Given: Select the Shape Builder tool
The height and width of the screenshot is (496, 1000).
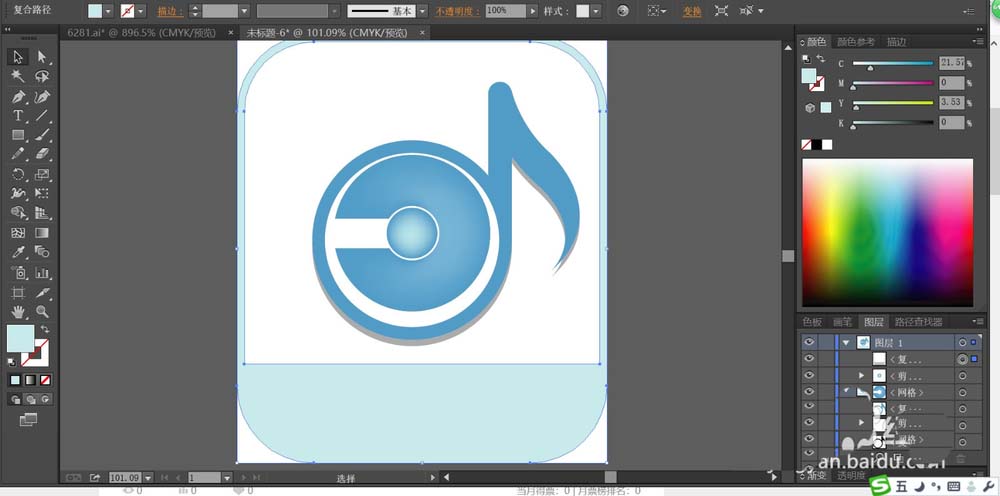Looking at the screenshot, I should coord(18,213).
